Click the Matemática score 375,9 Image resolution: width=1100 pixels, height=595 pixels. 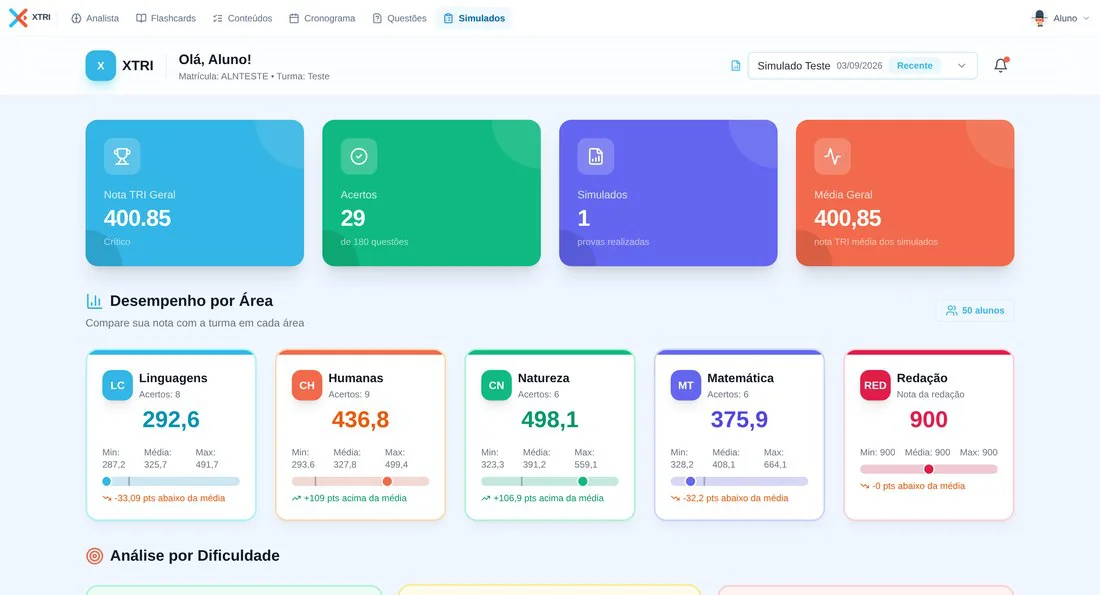pyautogui.click(x=739, y=420)
